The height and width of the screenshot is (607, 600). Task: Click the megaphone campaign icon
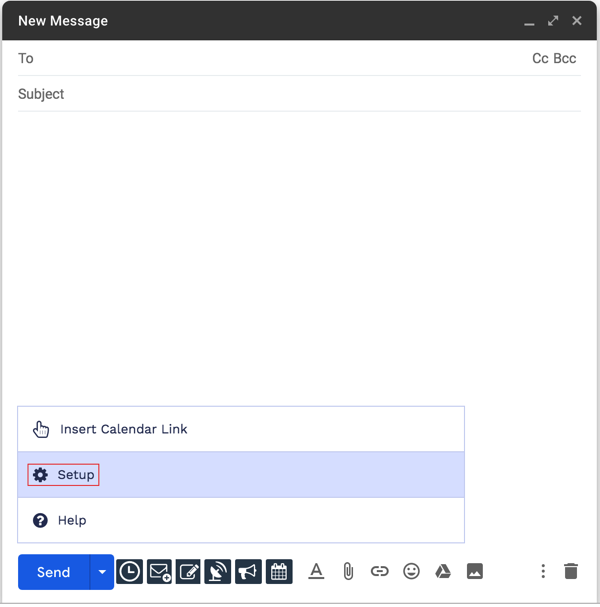coord(249,572)
